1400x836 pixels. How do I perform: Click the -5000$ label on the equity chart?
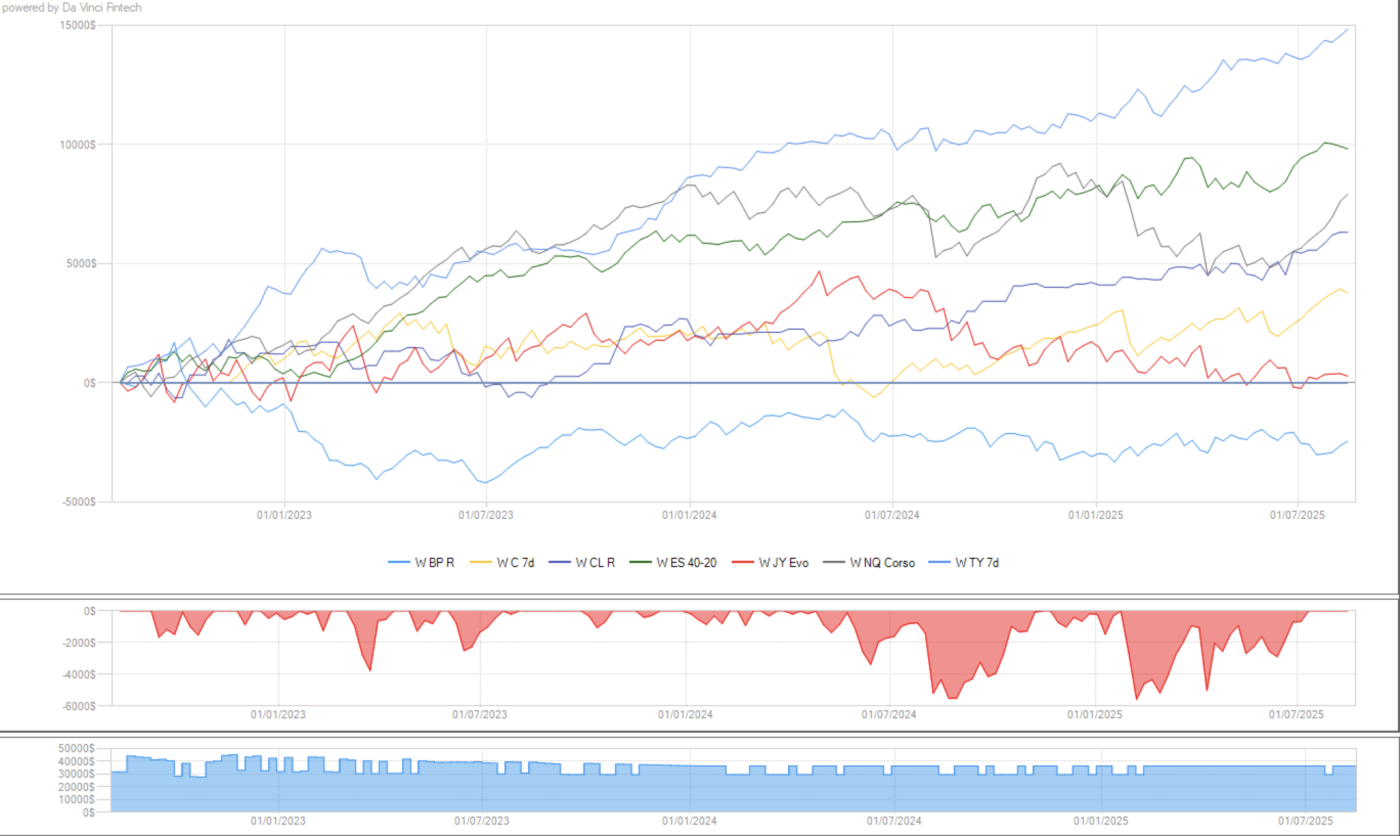[76, 502]
